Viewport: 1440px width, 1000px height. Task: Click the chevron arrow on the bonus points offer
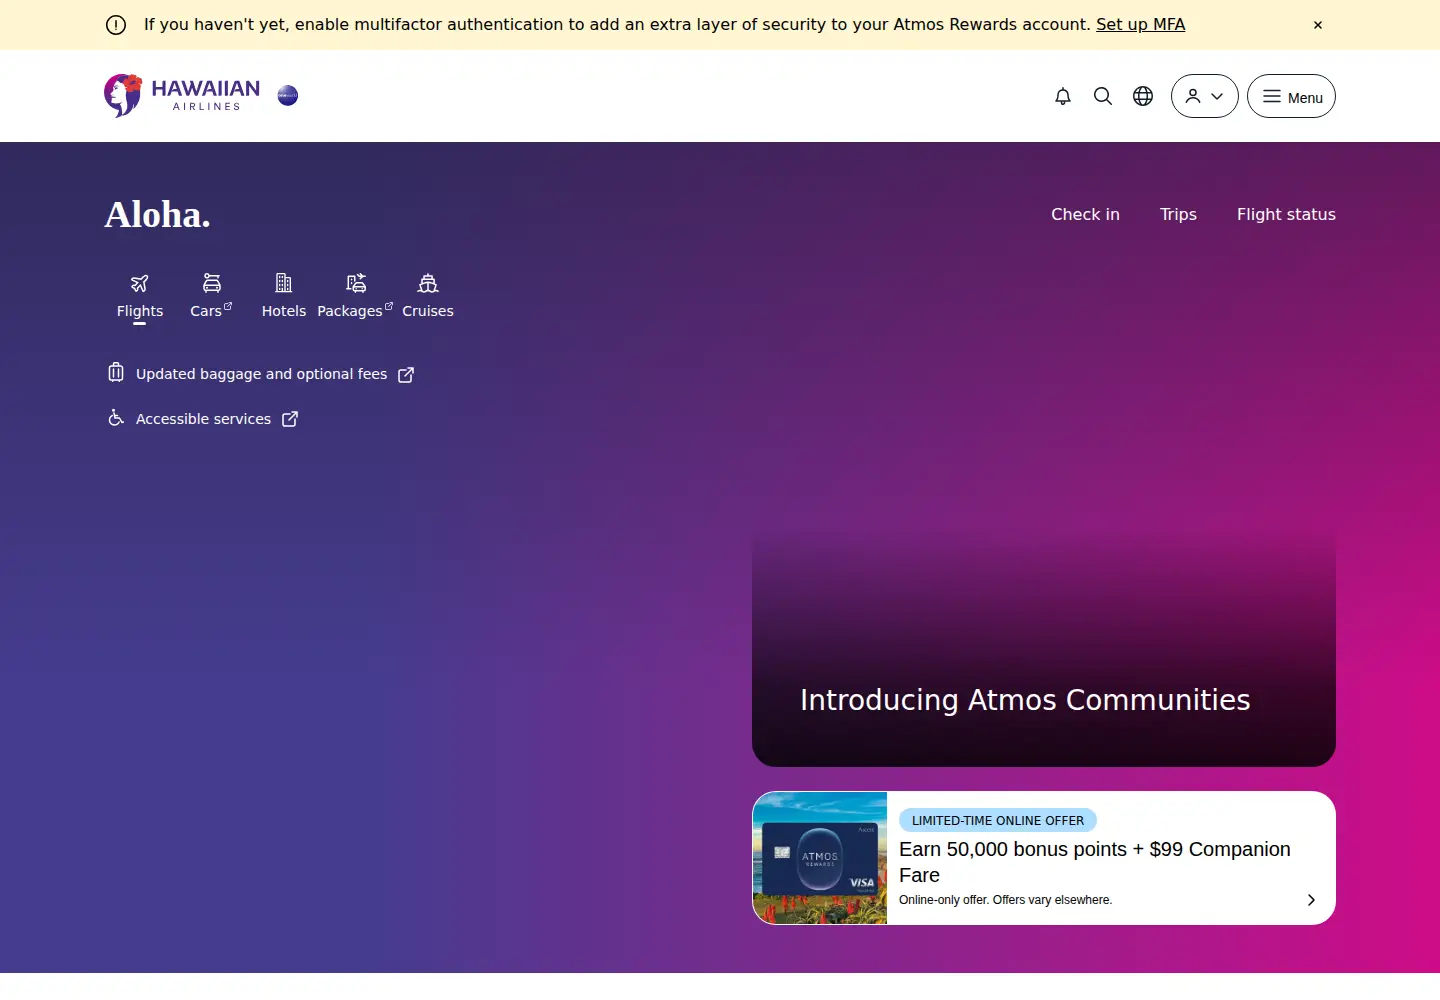1311,900
